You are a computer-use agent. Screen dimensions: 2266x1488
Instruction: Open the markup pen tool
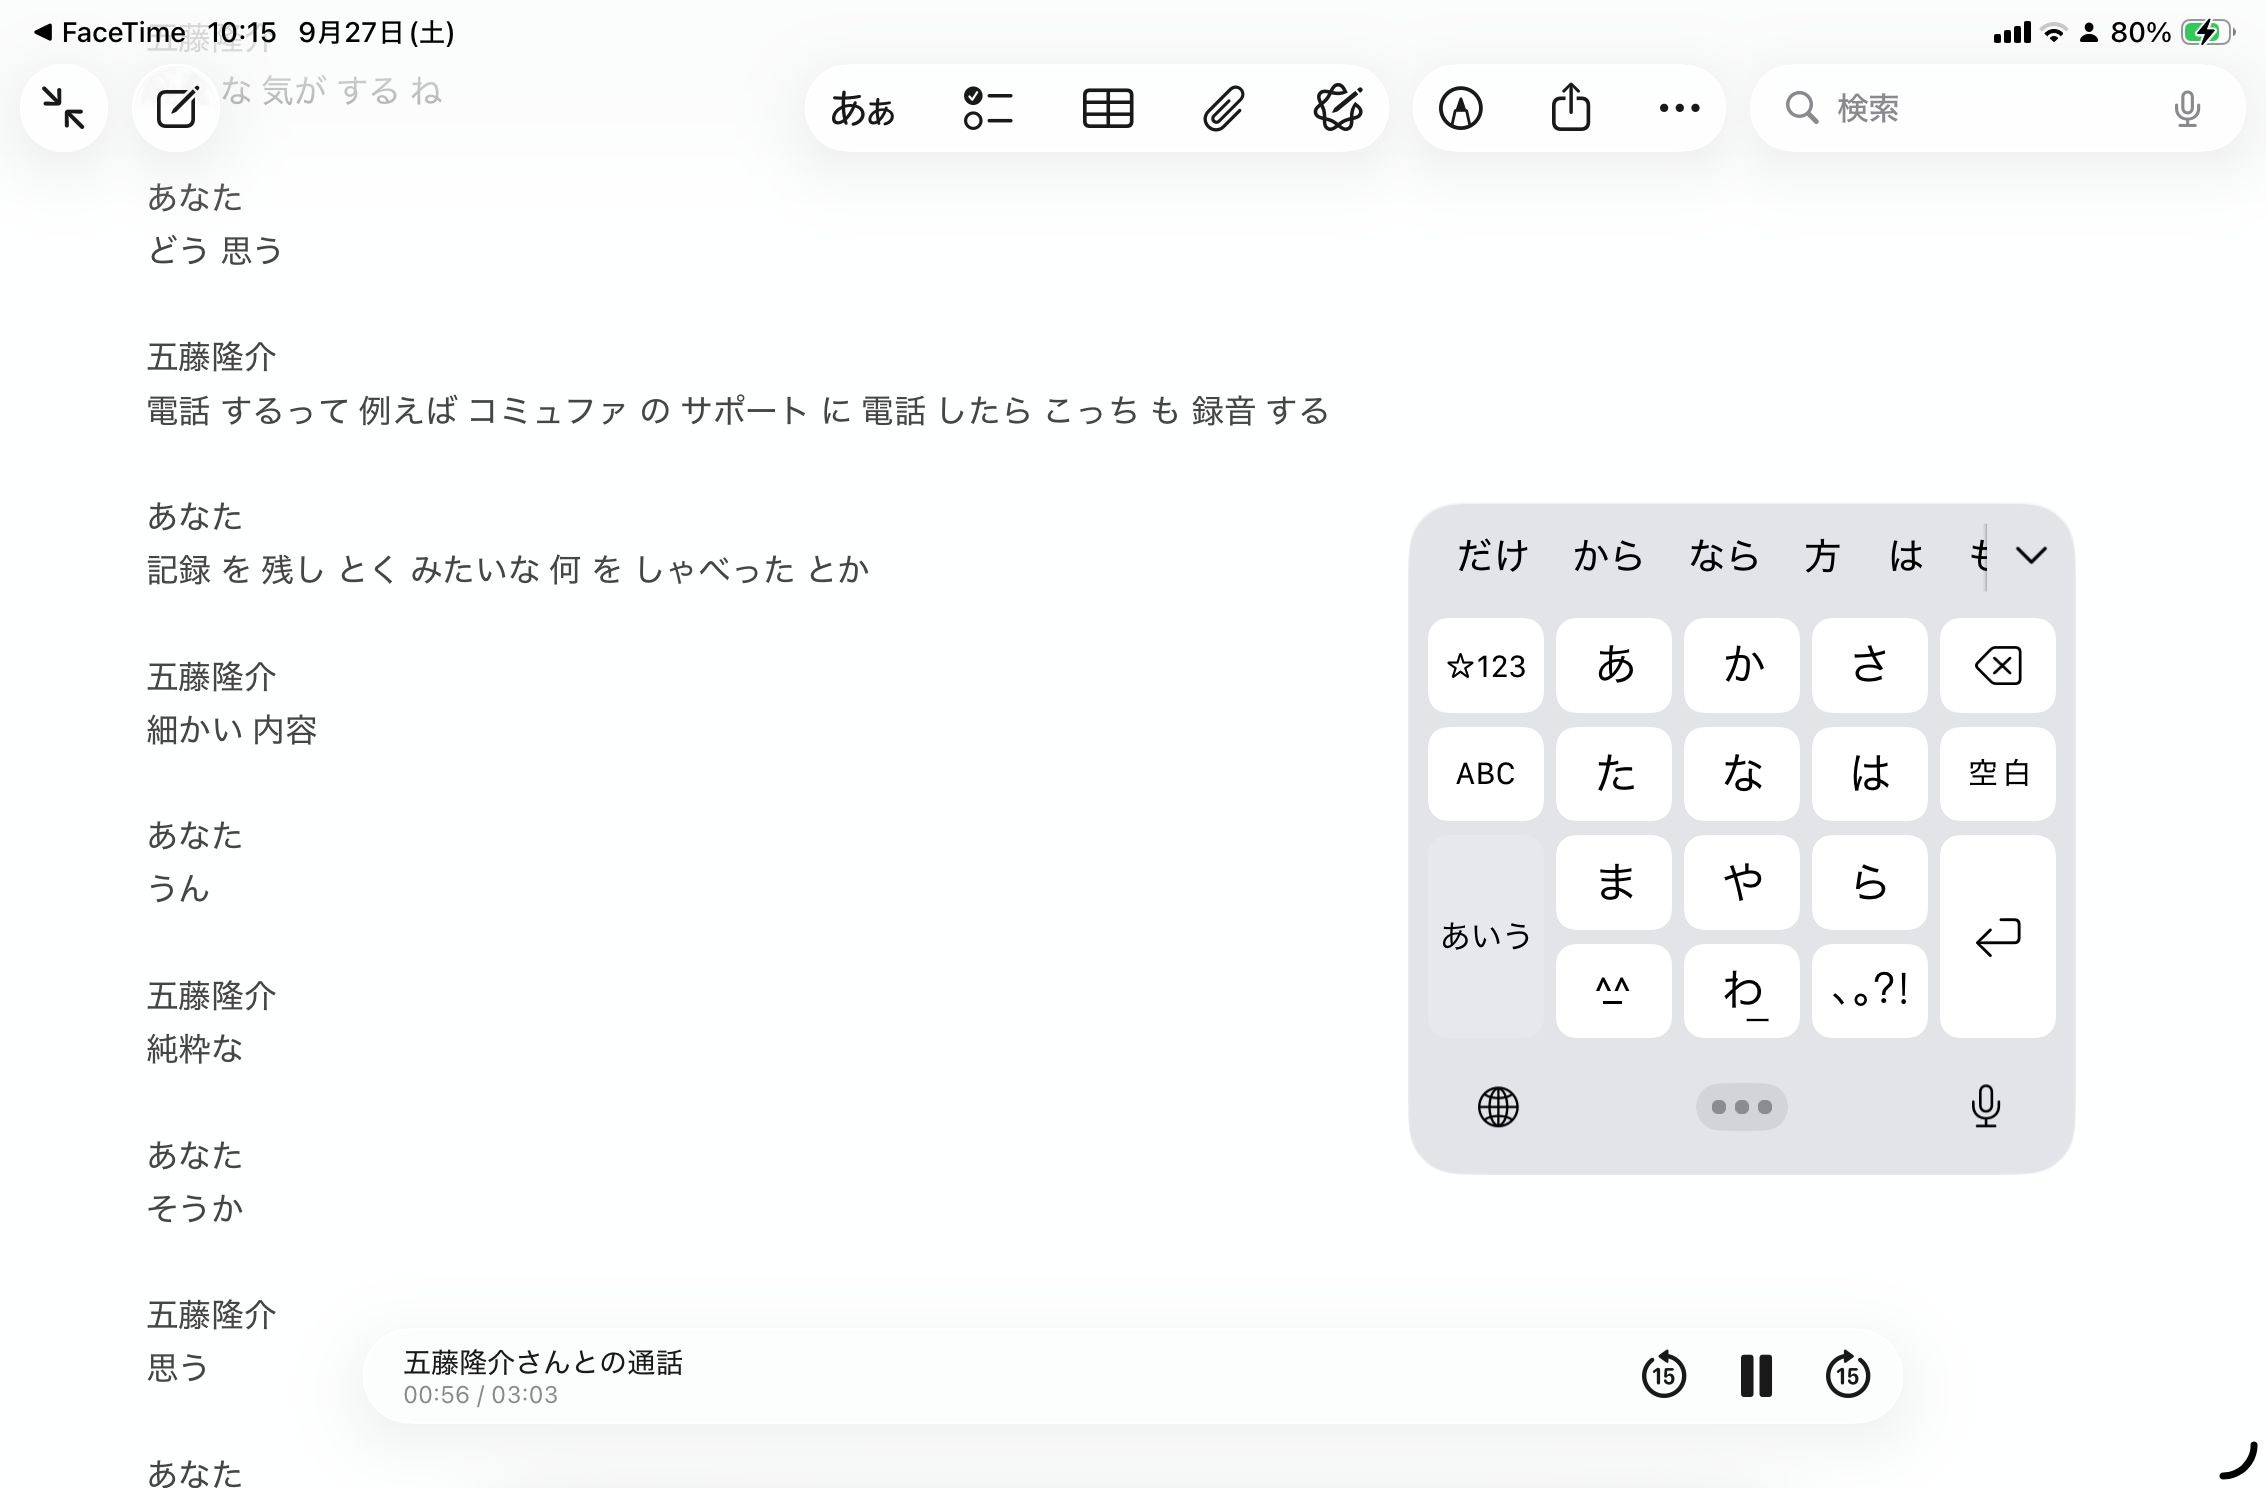tap(1460, 108)
